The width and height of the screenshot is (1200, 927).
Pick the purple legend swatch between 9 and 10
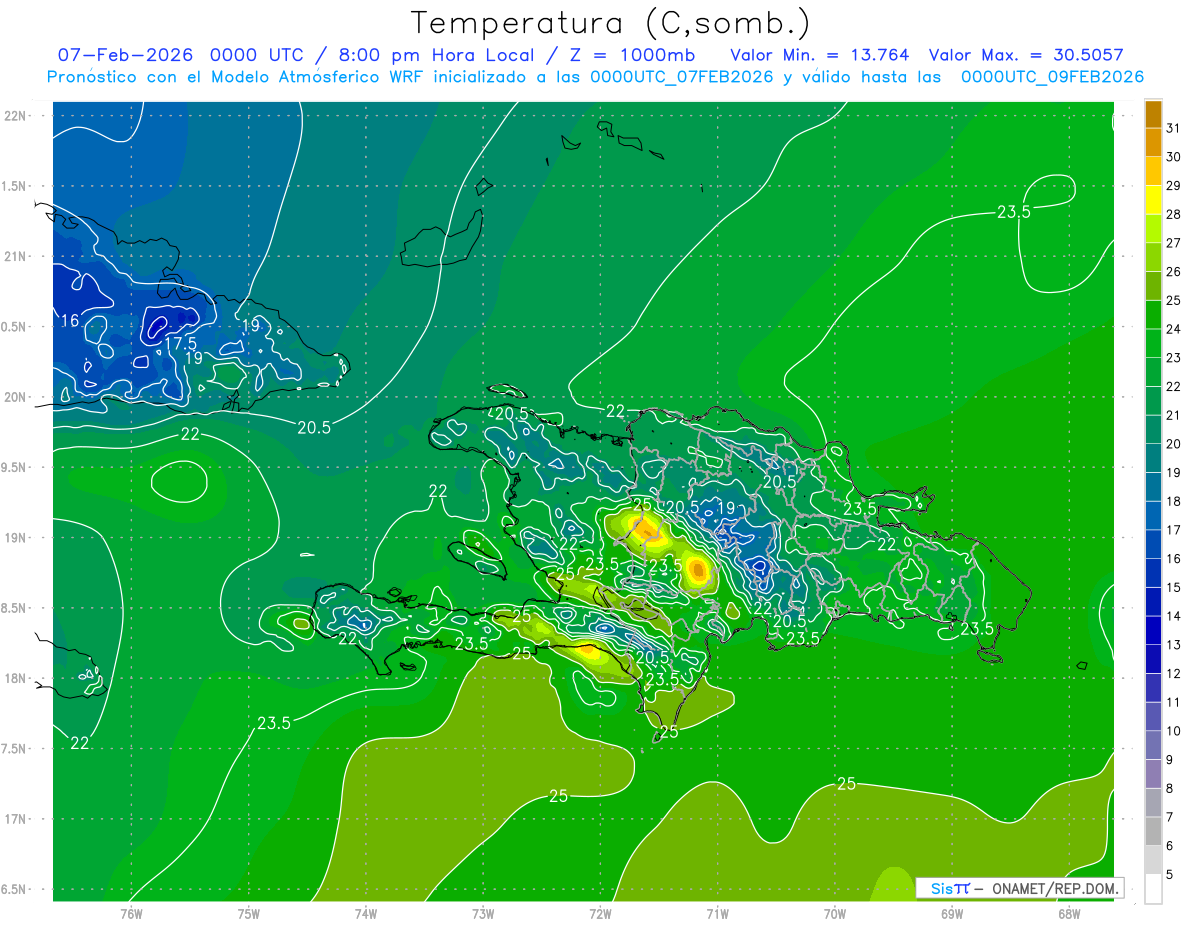[x=1153, y=745]
